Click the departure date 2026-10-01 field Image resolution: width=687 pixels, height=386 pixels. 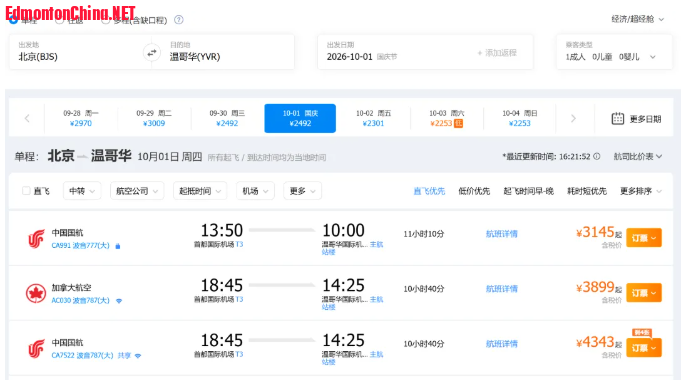click(x=394, y=52)
